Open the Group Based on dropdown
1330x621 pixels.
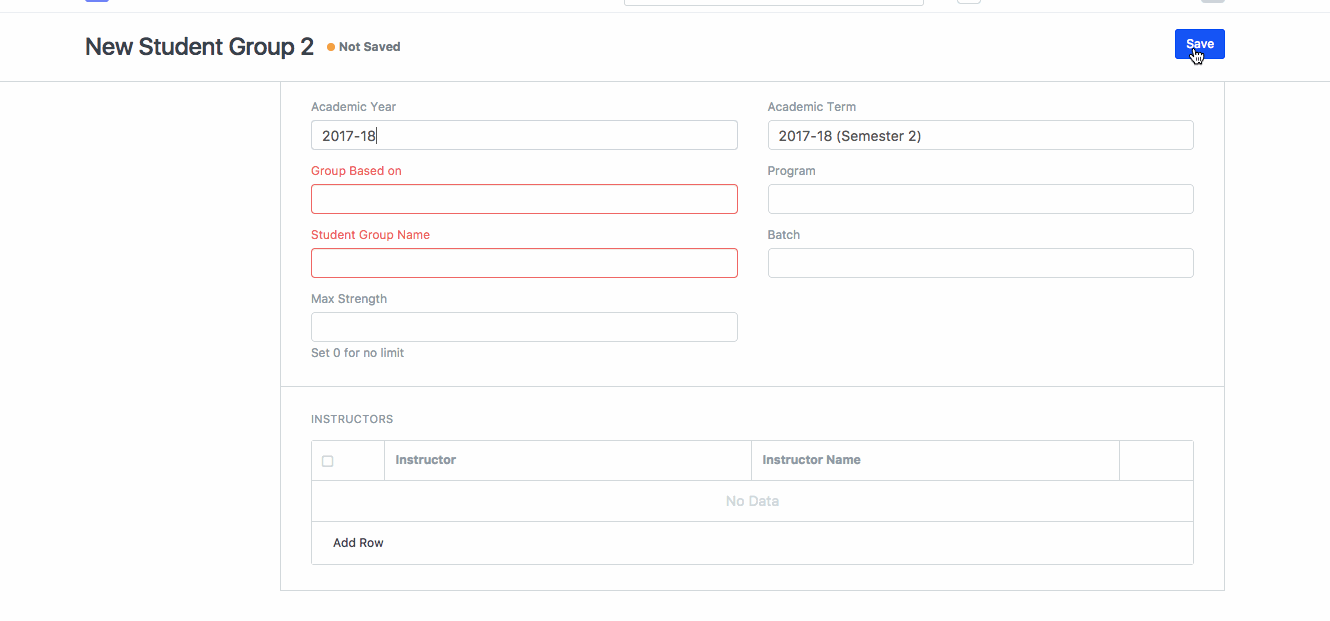(524, 199)
